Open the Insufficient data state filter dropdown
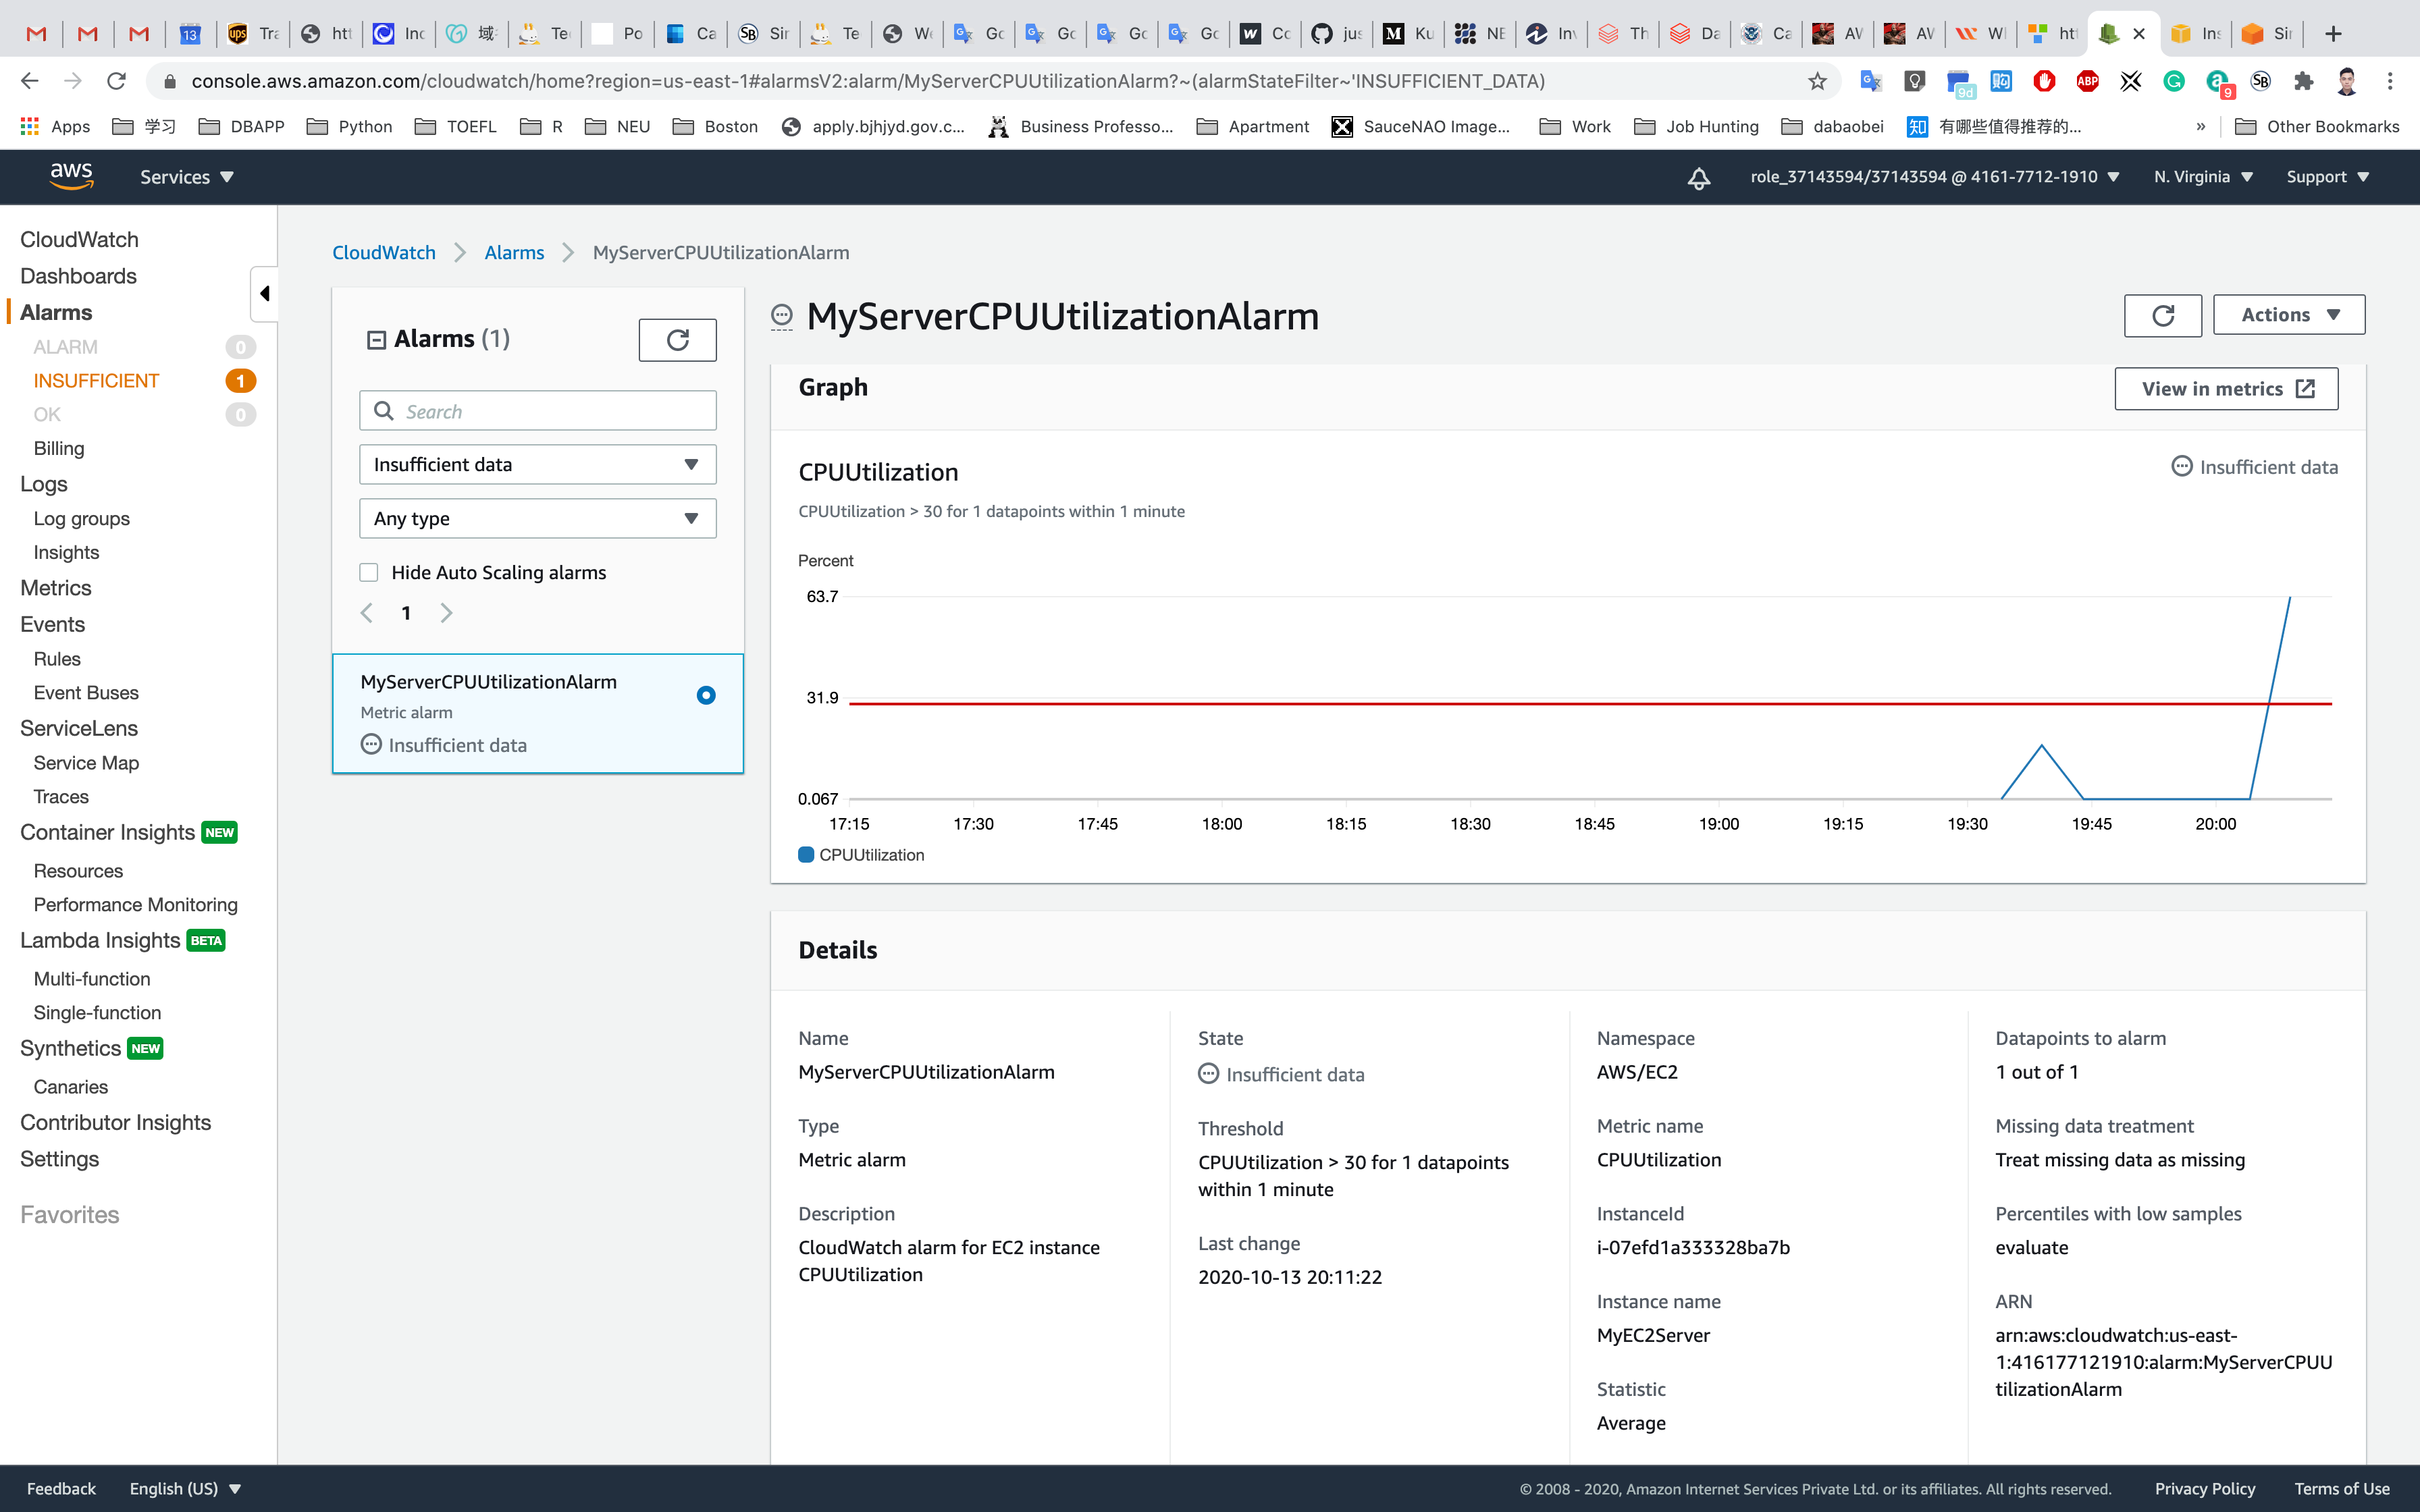Image resolution: width=2420 pixels, height=1512 pixels. tap(537, 464)
